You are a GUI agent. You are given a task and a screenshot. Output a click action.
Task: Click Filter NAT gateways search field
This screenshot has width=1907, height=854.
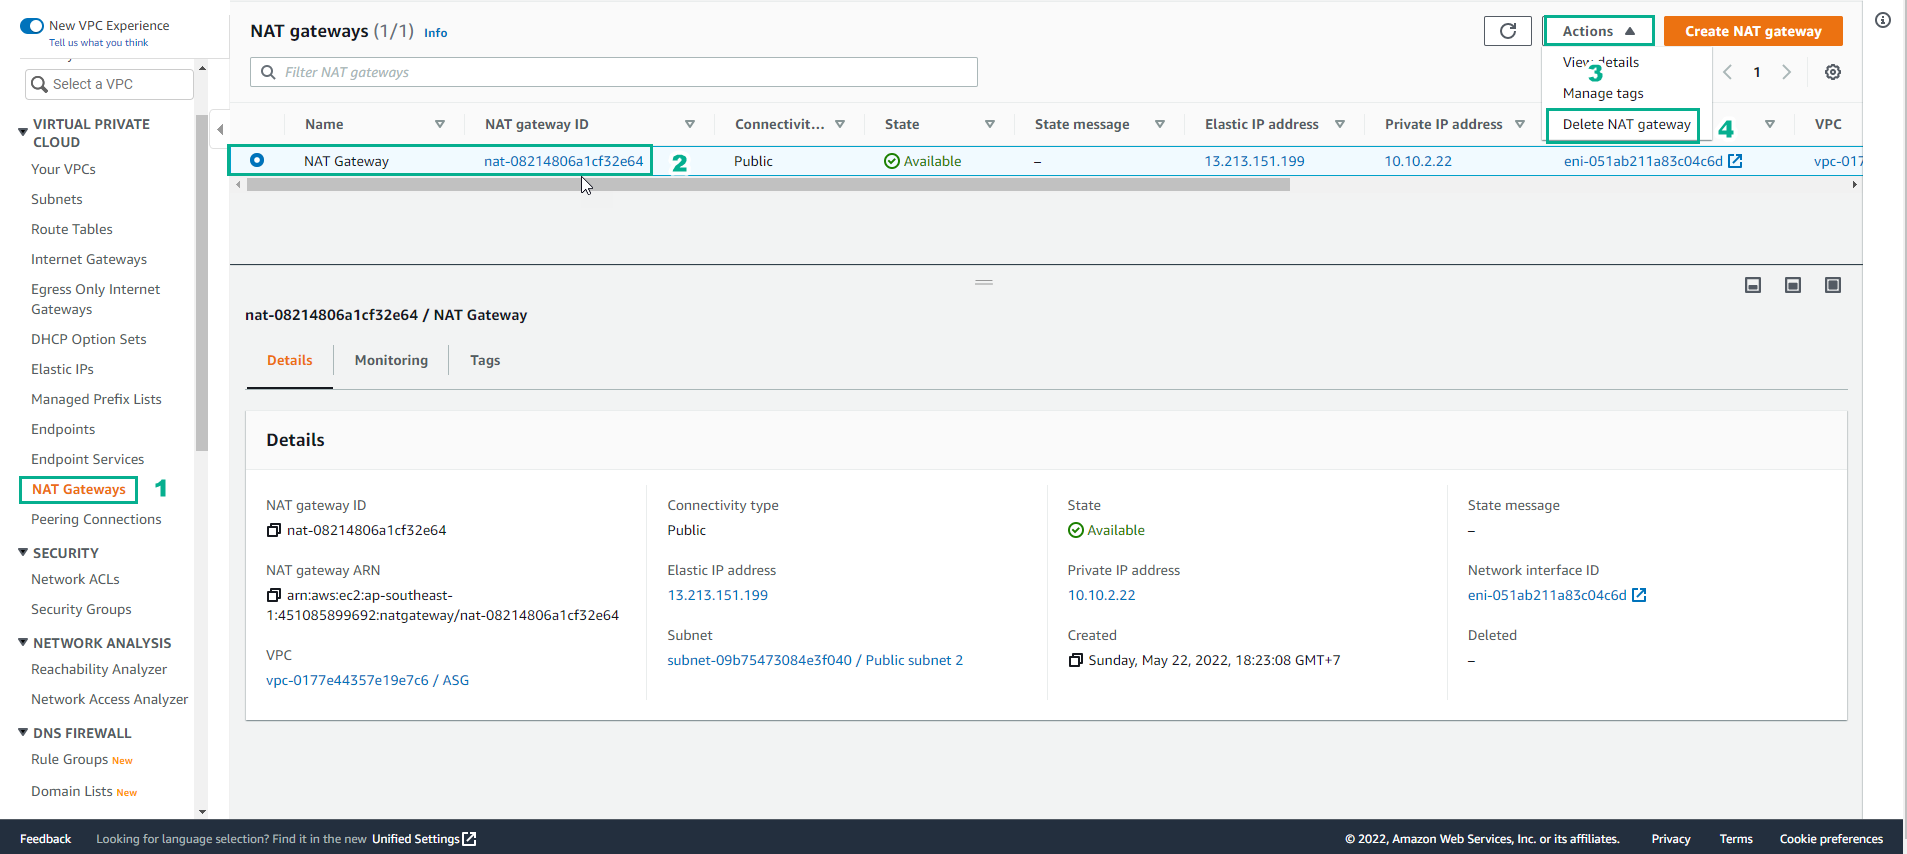click(x=614, y=72)
